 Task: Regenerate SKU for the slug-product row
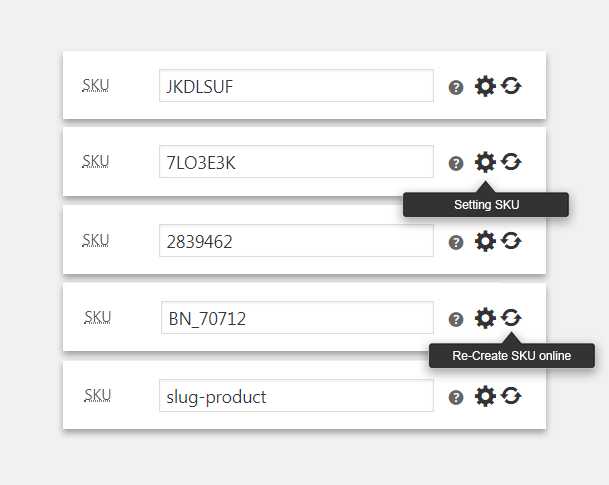511,396
